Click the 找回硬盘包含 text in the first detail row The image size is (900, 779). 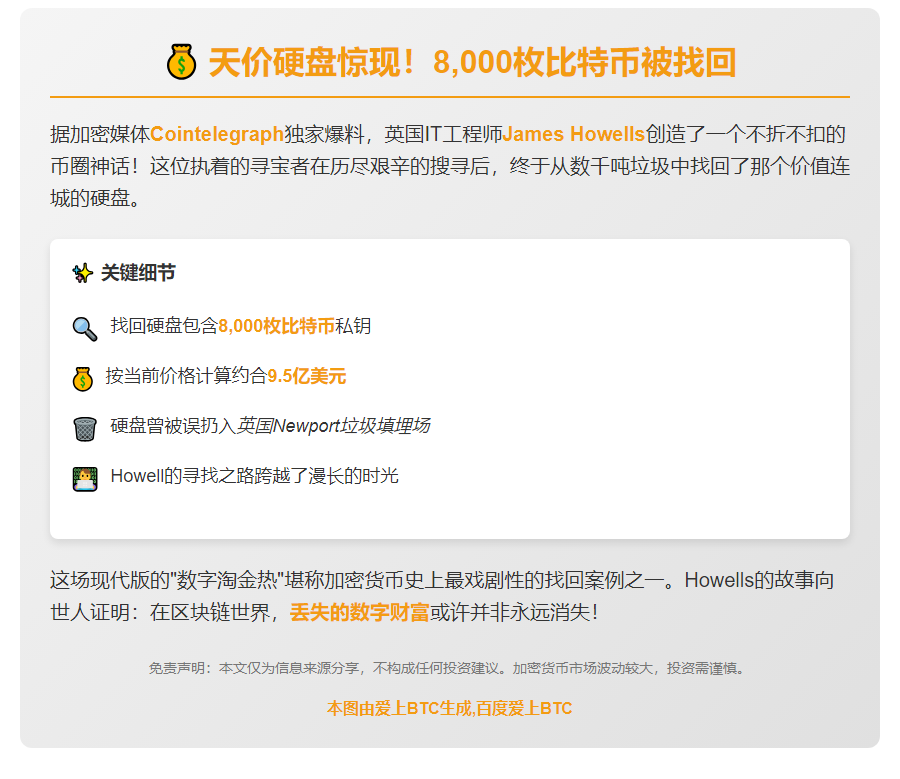[164, 326]
